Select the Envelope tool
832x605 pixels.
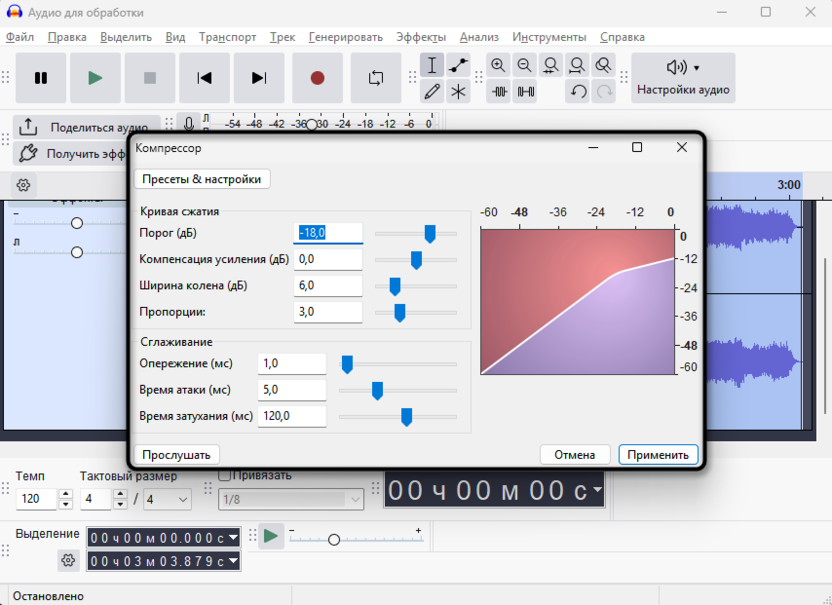coord(458,66)
